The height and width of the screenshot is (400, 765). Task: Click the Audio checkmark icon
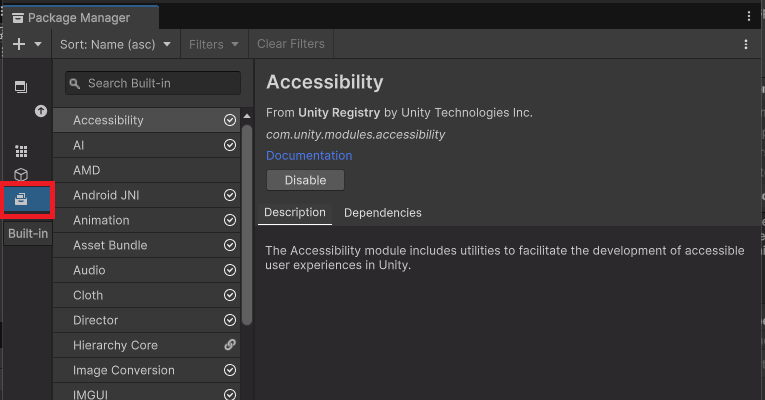(x=230, y=270)
